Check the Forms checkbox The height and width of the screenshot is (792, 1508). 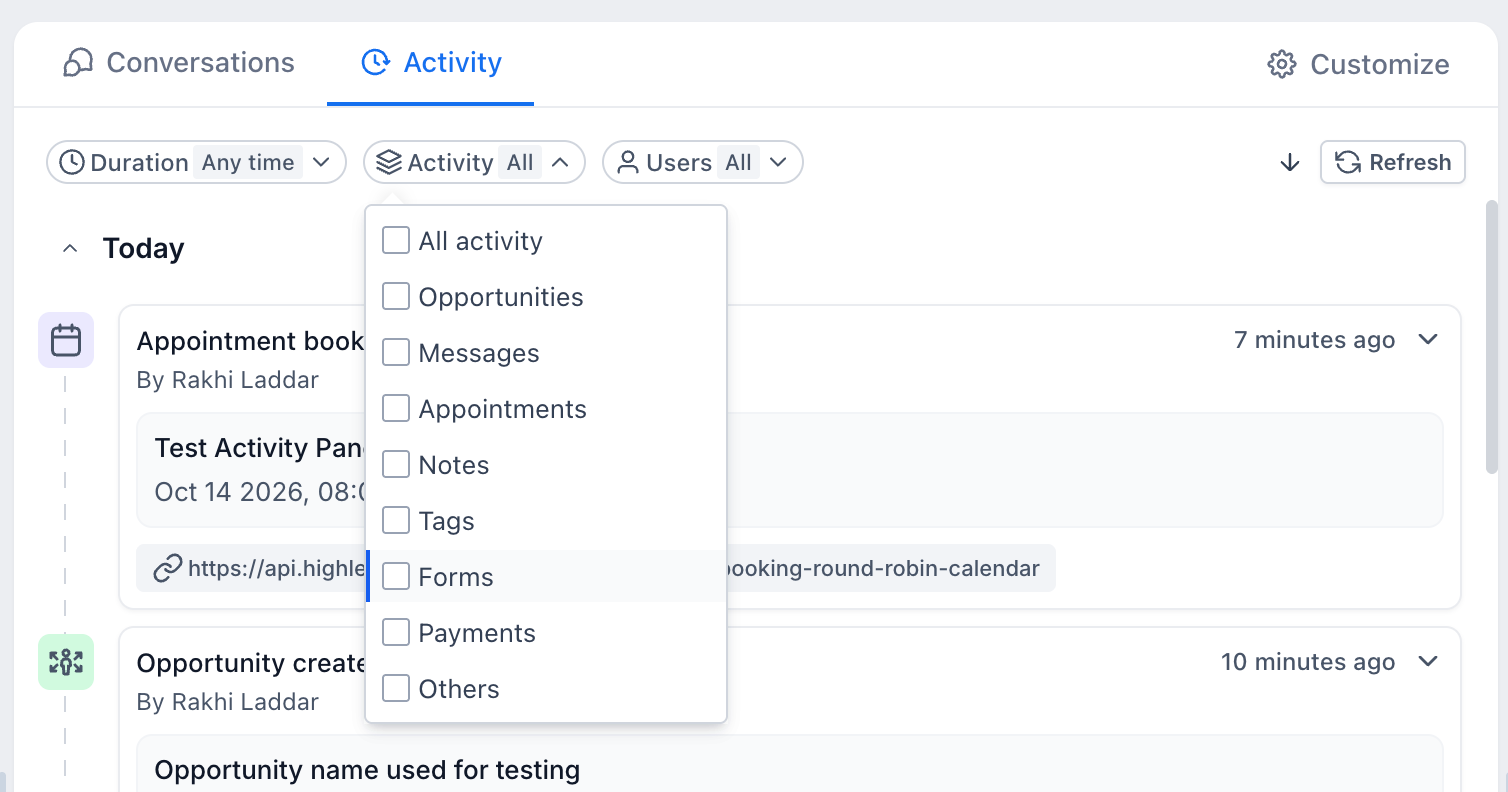click(x=396, y=576)
